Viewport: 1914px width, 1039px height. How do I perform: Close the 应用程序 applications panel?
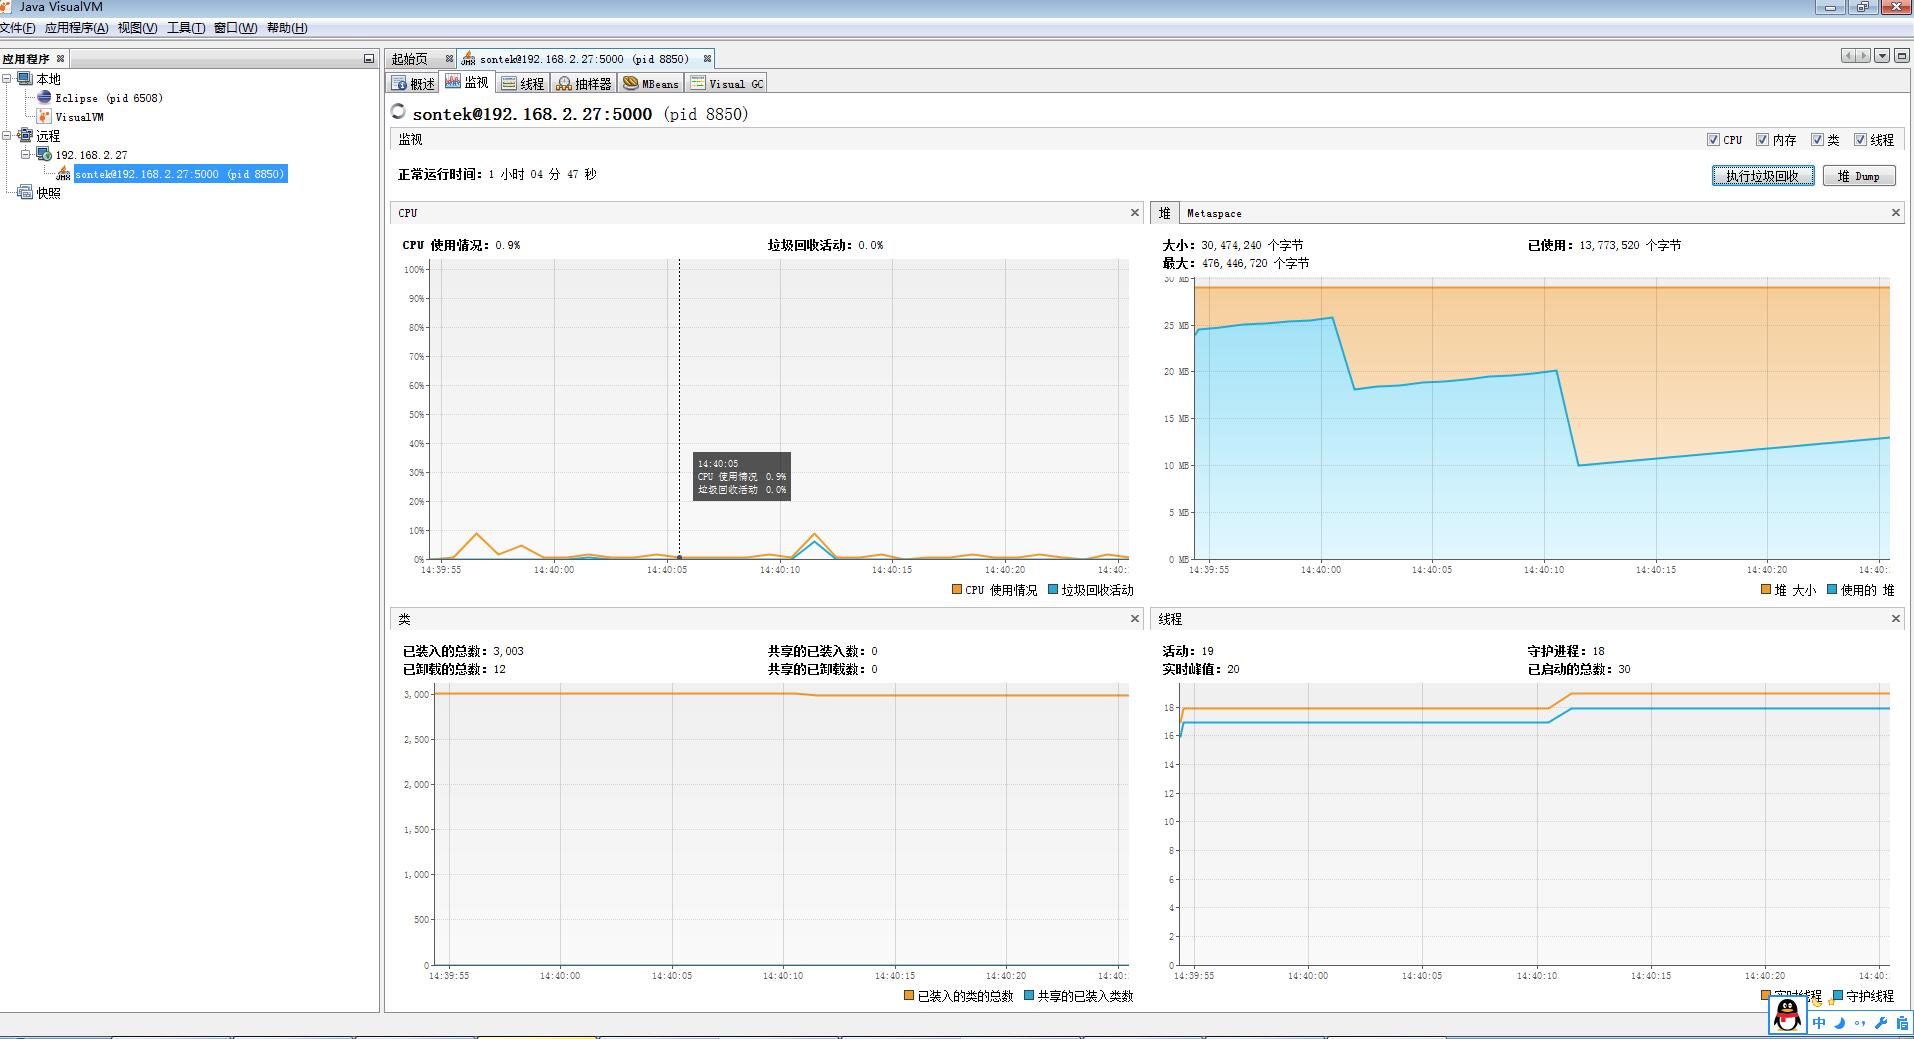pyautogui.click(x=61, y=58)
